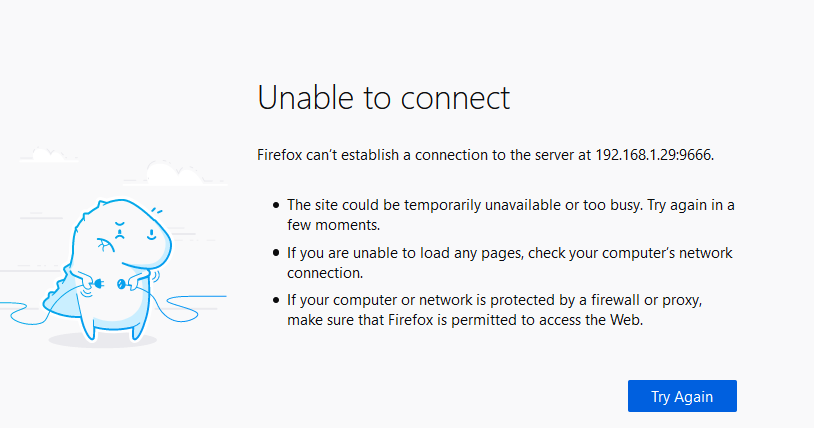Click the socket end held by the dinosaur
814x428 pixels.
click(121, 284)
